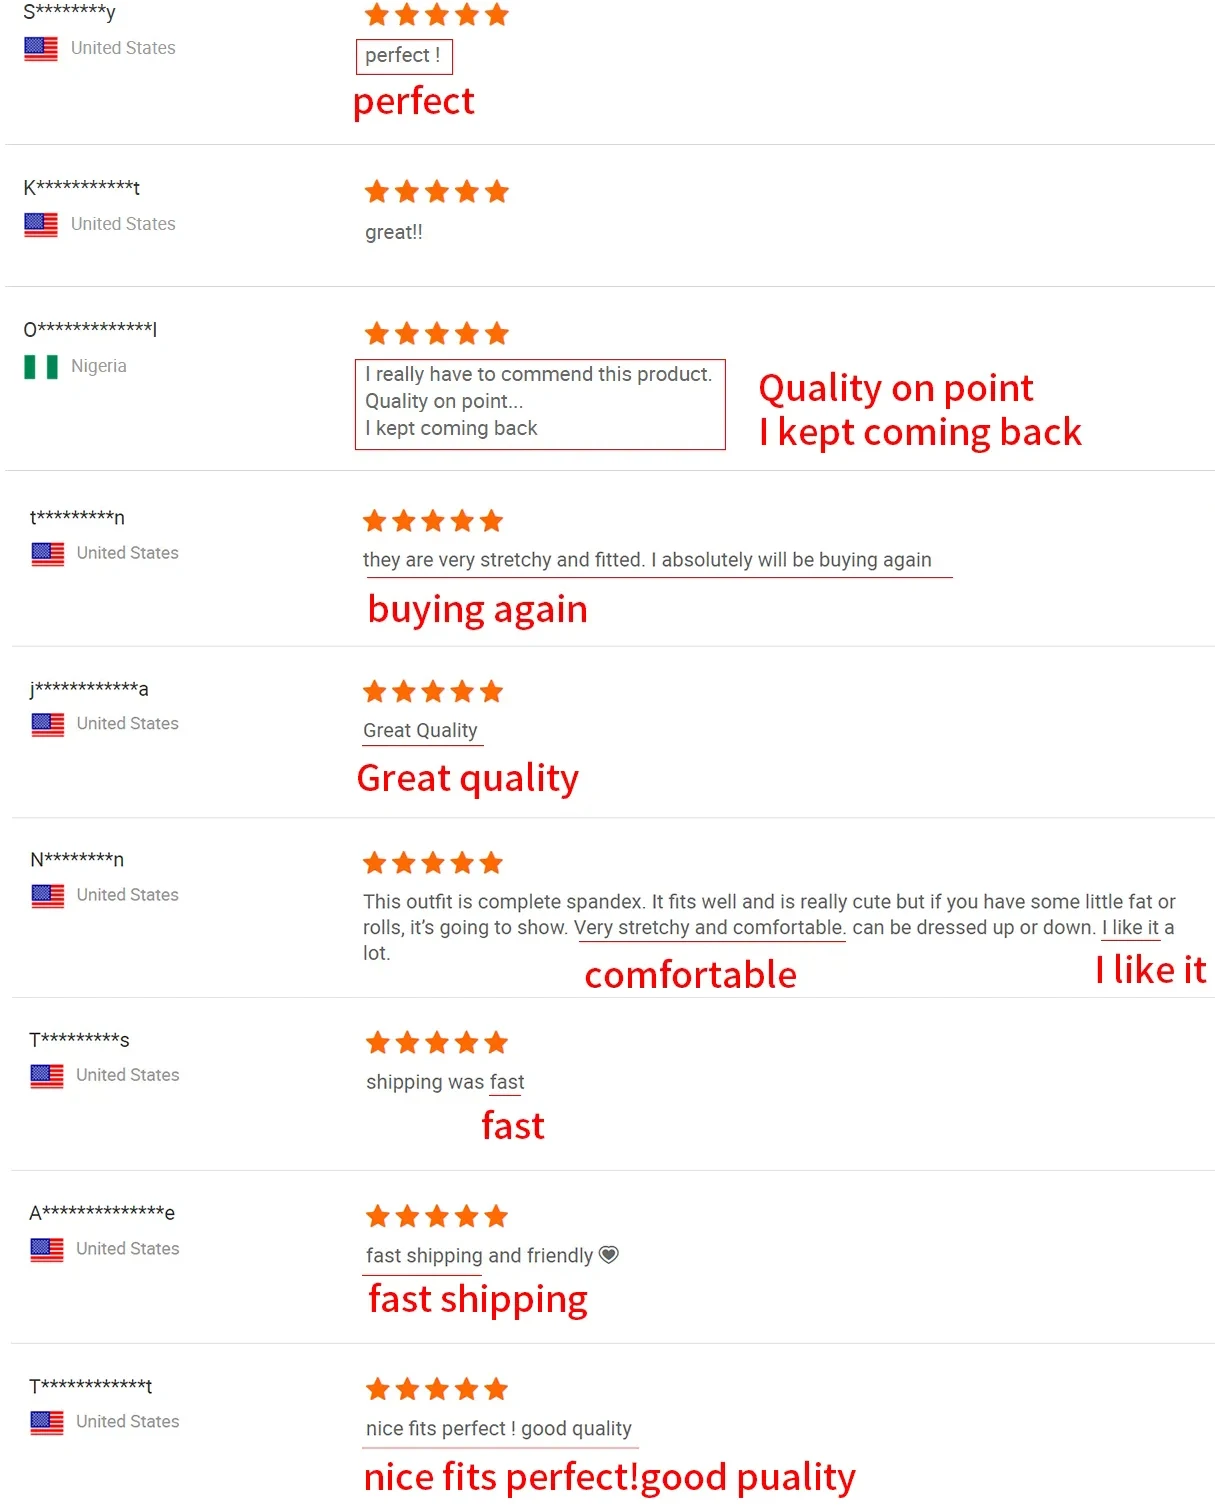The height and width of the screenshot is (1505, 1215).
Task: Click username T************t at the bottom
Action: [x=91, y=1386]
